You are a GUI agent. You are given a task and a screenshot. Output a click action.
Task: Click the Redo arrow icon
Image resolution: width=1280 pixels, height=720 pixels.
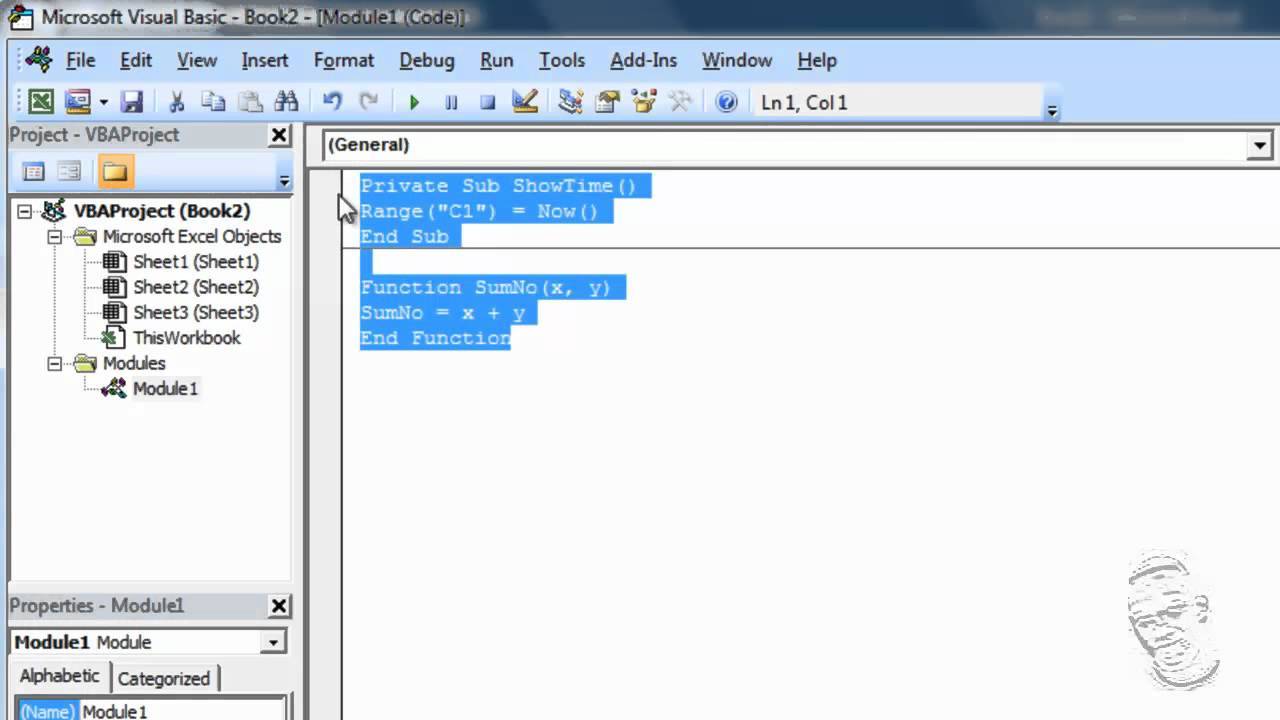(x=369, y=101)
